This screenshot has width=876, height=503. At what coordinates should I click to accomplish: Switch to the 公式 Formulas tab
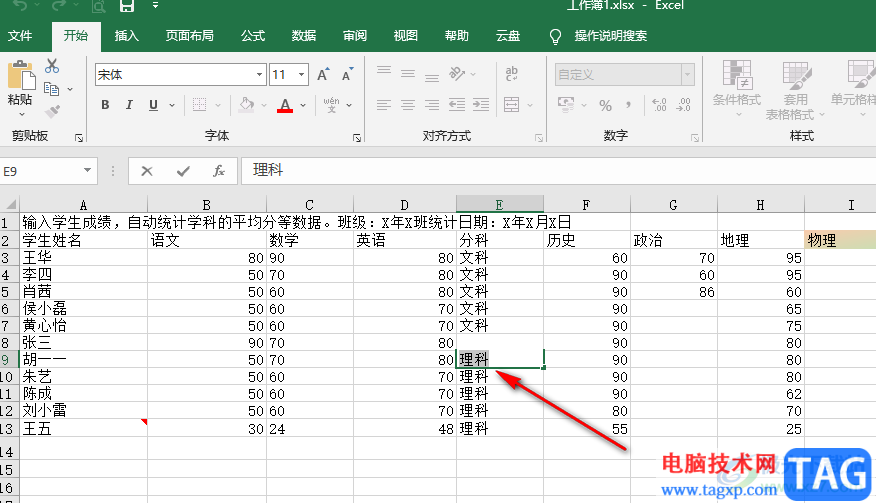tap(253, 36)
